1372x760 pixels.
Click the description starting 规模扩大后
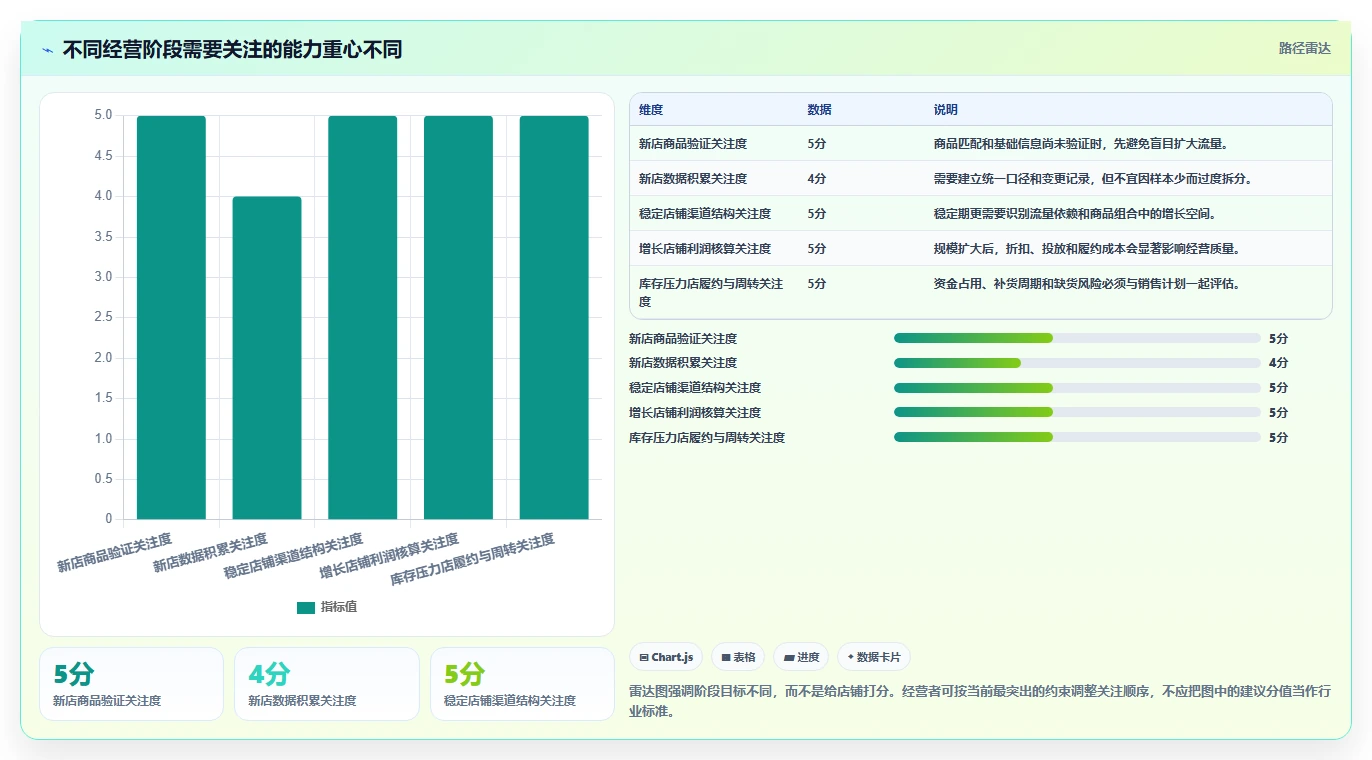pos(1087,249)
